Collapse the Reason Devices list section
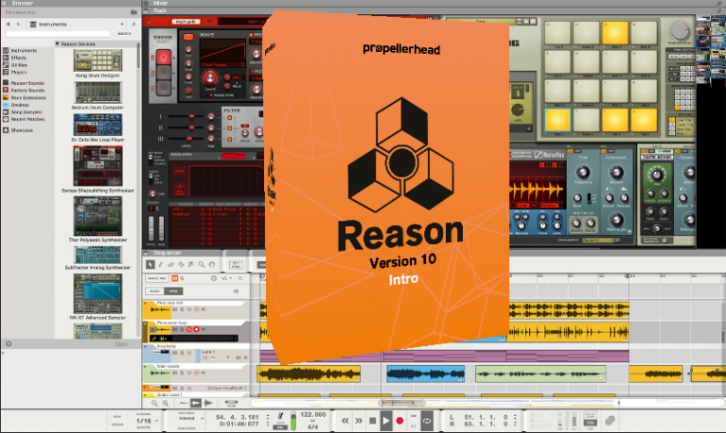The height and width of the screenshot is (433, 726). [57, 44]
